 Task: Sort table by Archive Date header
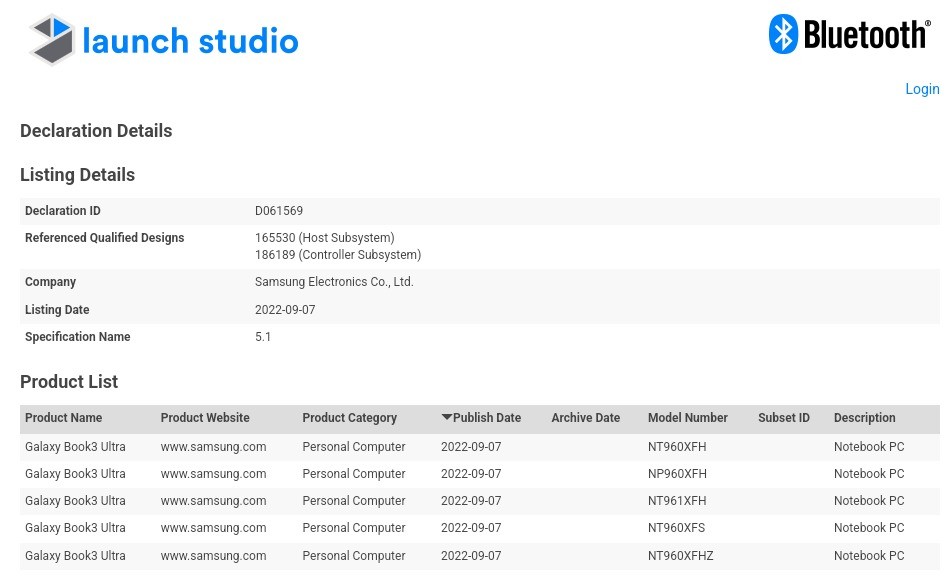pos(585,418)
